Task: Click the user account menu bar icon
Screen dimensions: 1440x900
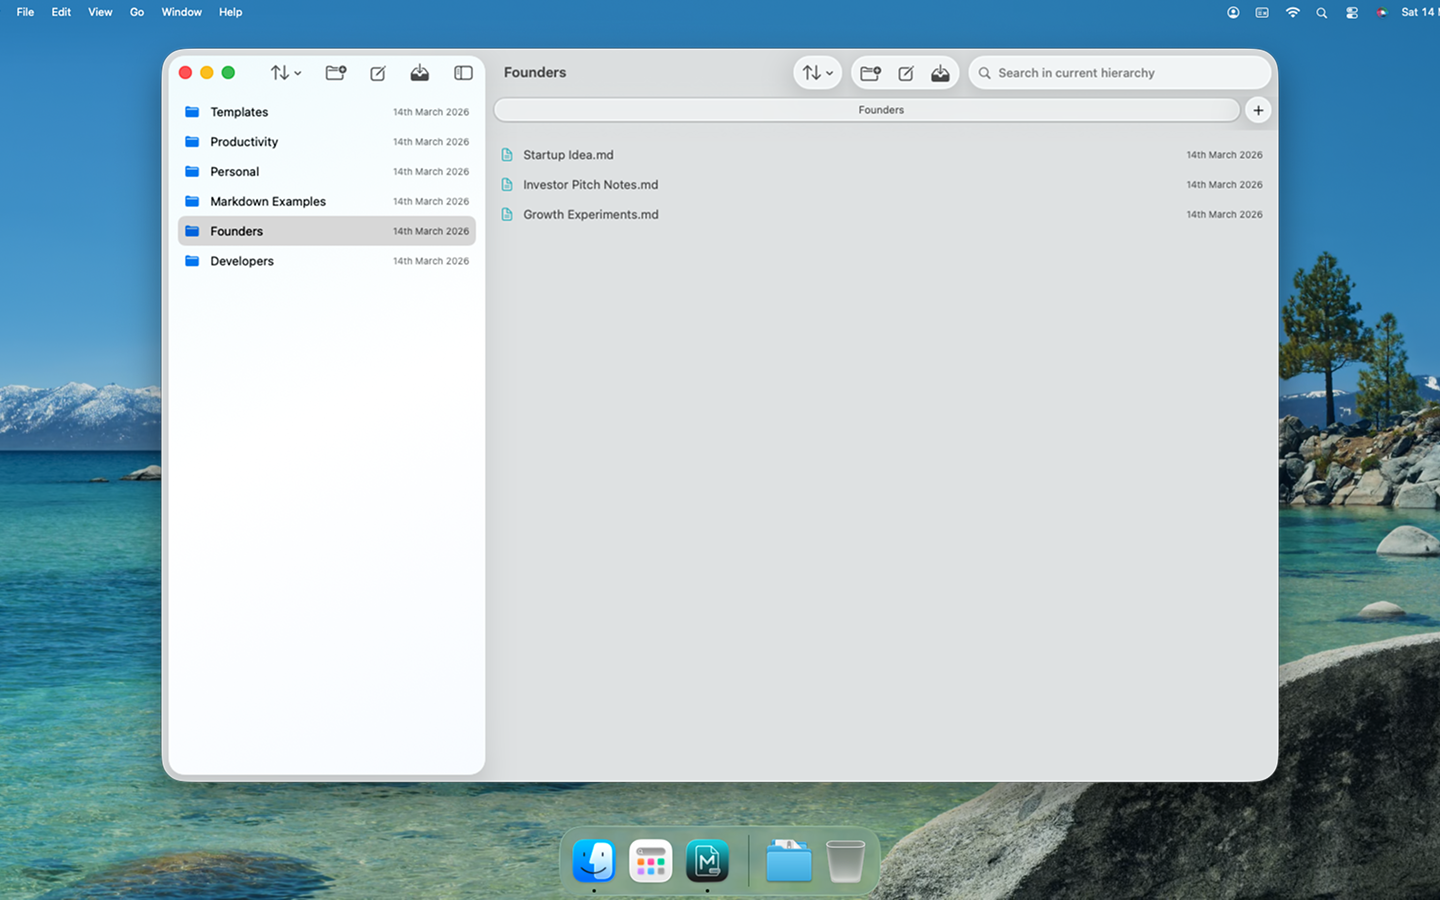Action: pos(1233,12)
